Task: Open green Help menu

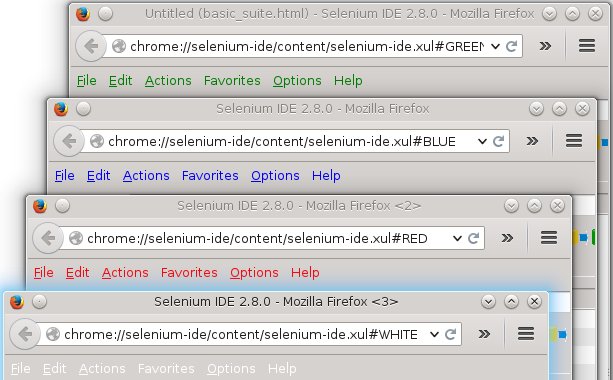Action: [348, 81]
